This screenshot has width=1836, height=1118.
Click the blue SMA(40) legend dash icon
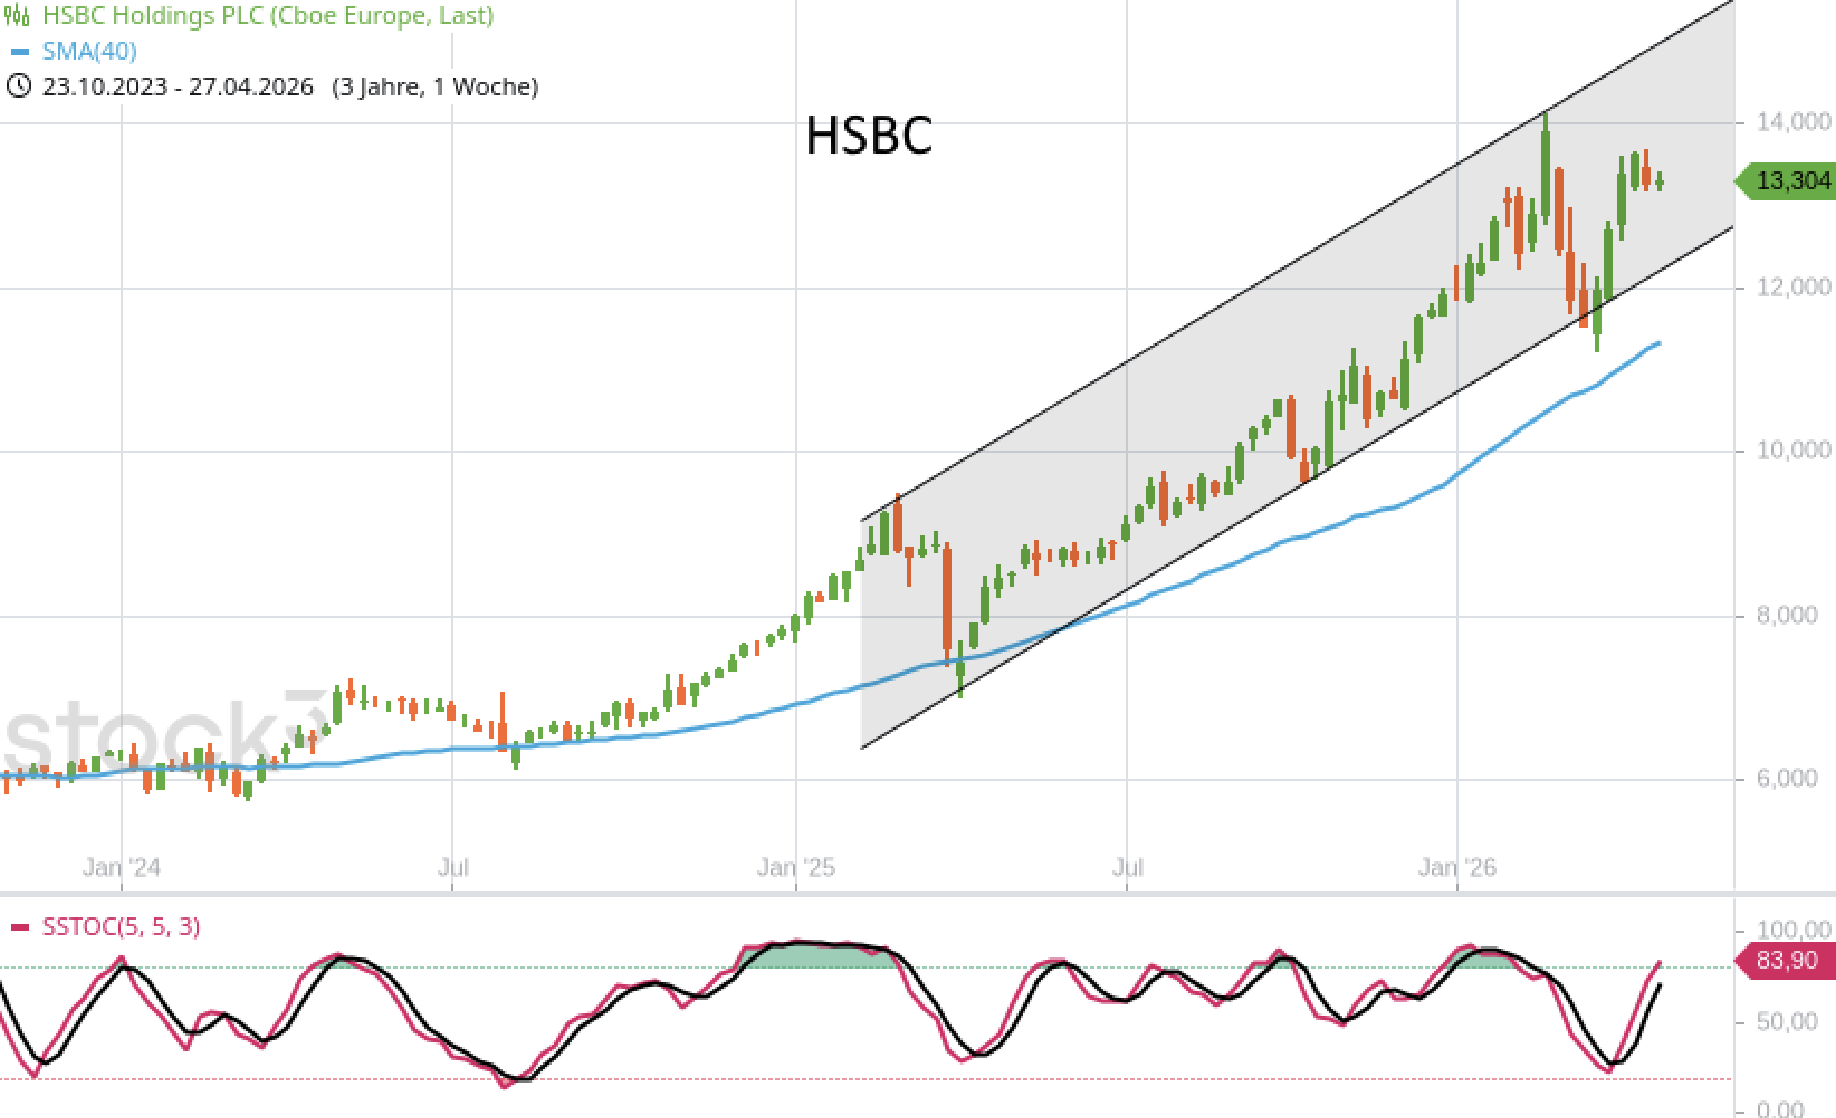19,52
